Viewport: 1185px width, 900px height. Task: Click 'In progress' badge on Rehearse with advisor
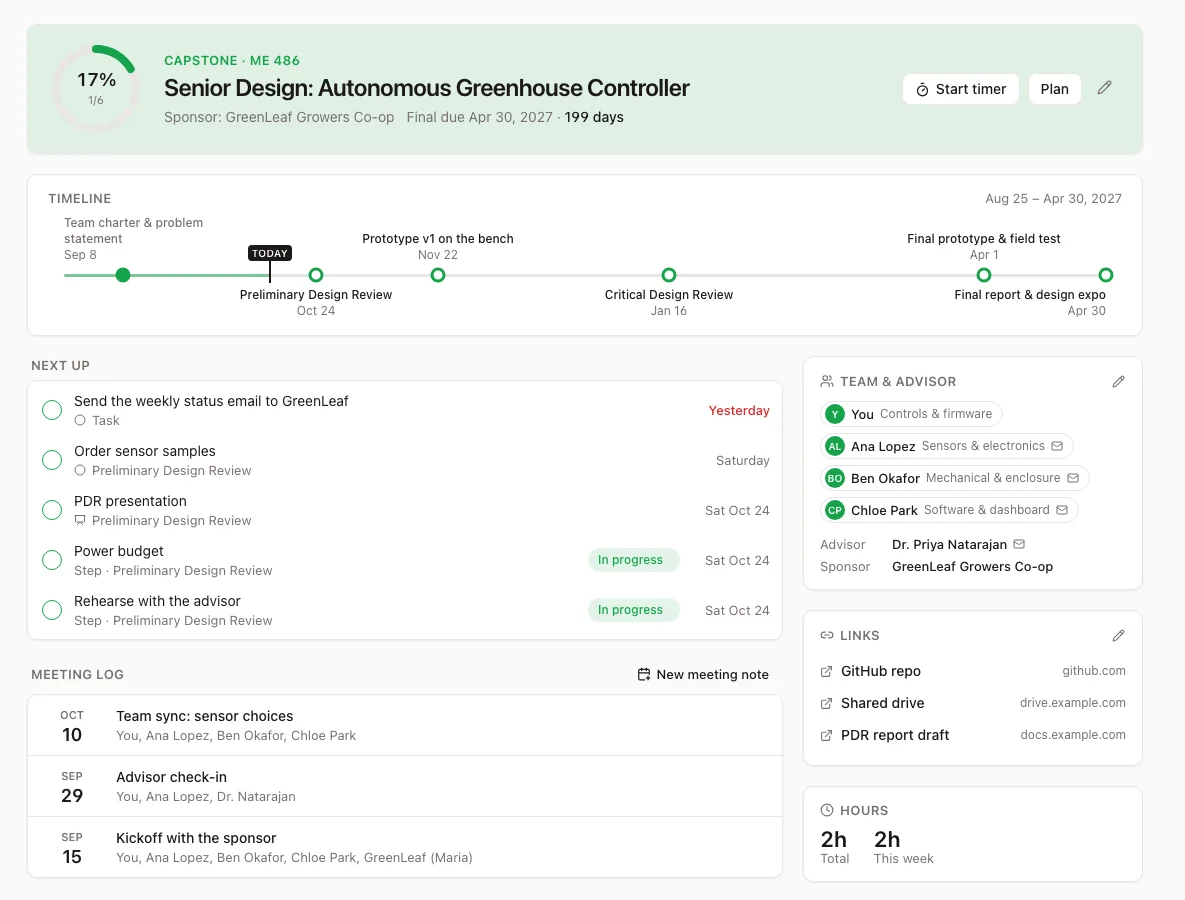633,610
